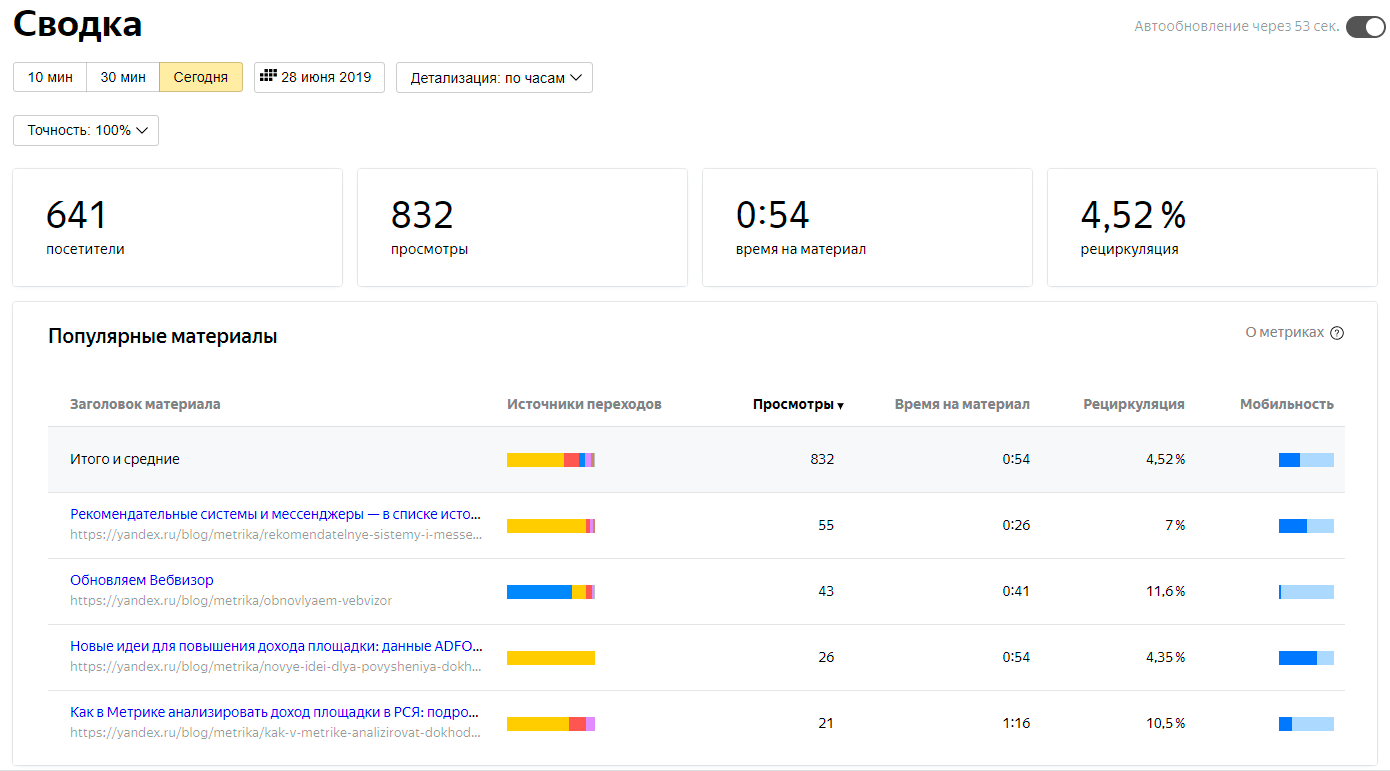1390x771 pixels.
Task: Click Заголовок материала column header
Action: click(x=145, y=404)
